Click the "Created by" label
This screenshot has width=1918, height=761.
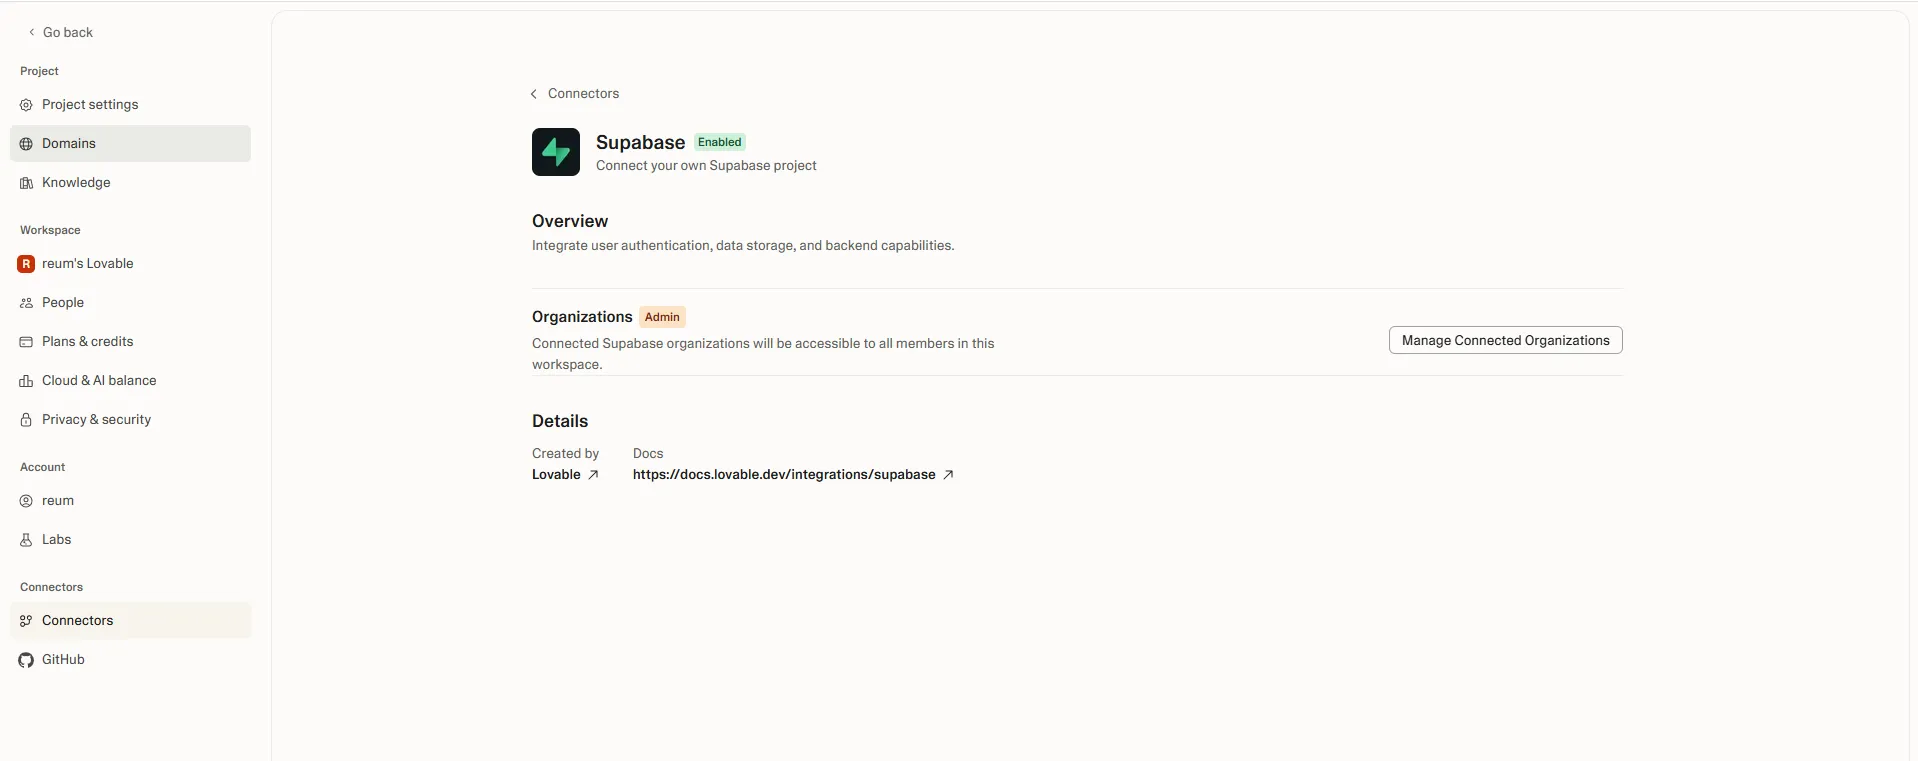point(565,454)
